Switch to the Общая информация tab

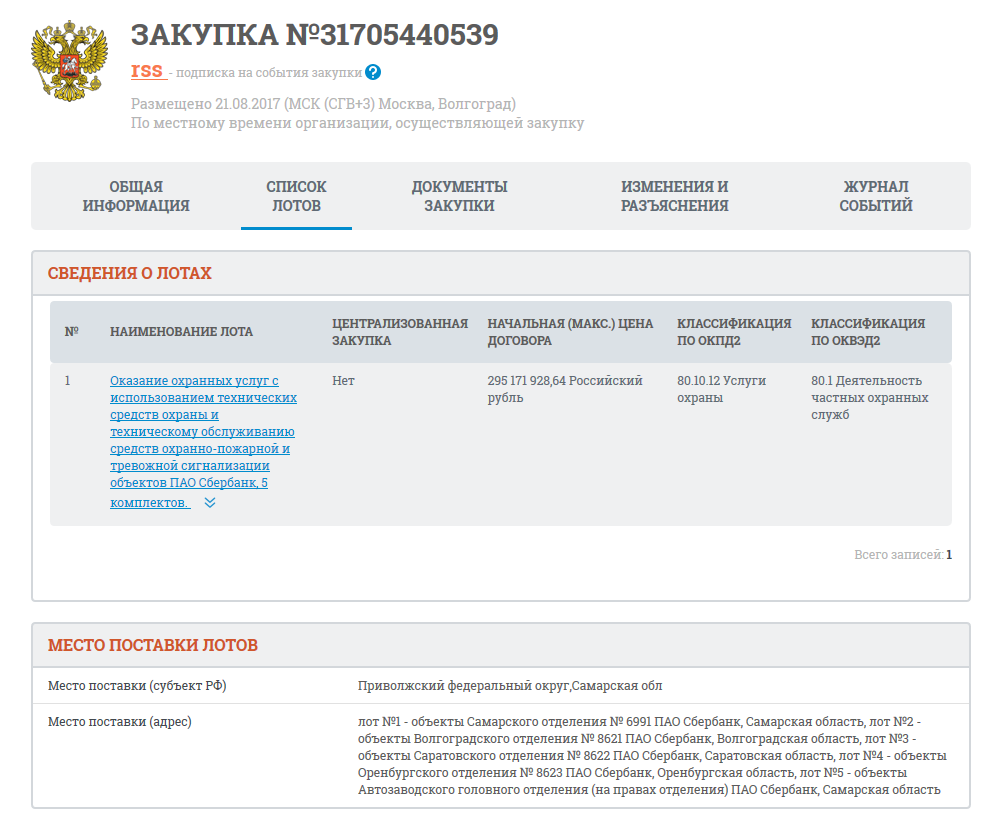(x=136, y=196)
